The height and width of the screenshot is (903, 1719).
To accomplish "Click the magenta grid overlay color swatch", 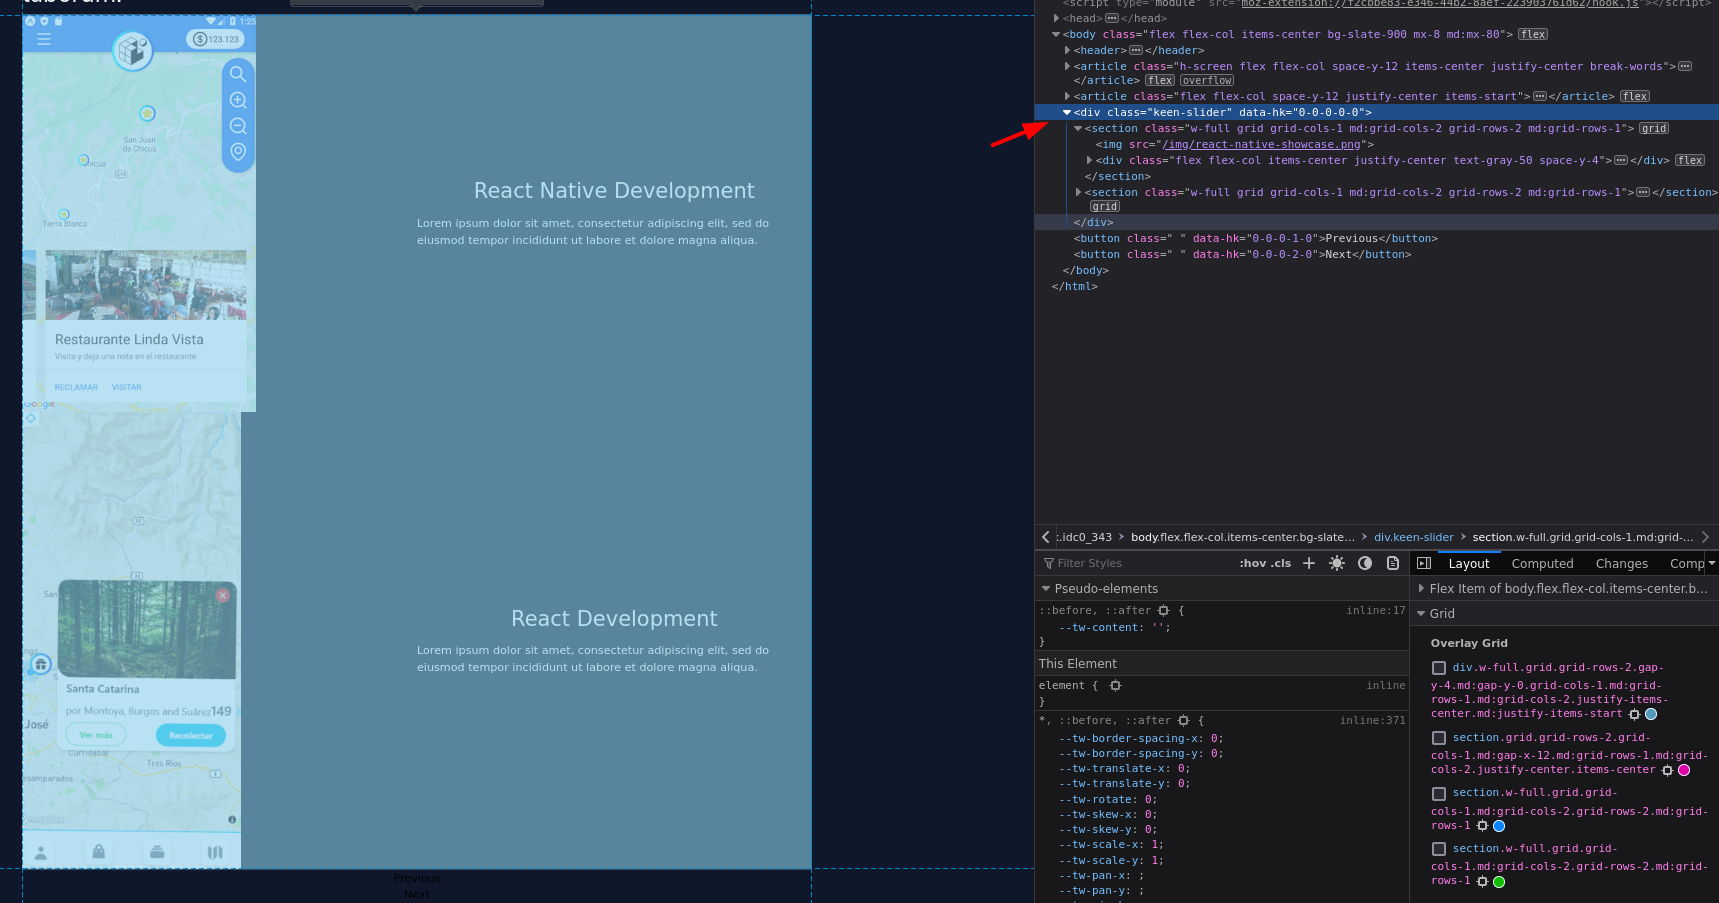I will [x=1684, y=770].
